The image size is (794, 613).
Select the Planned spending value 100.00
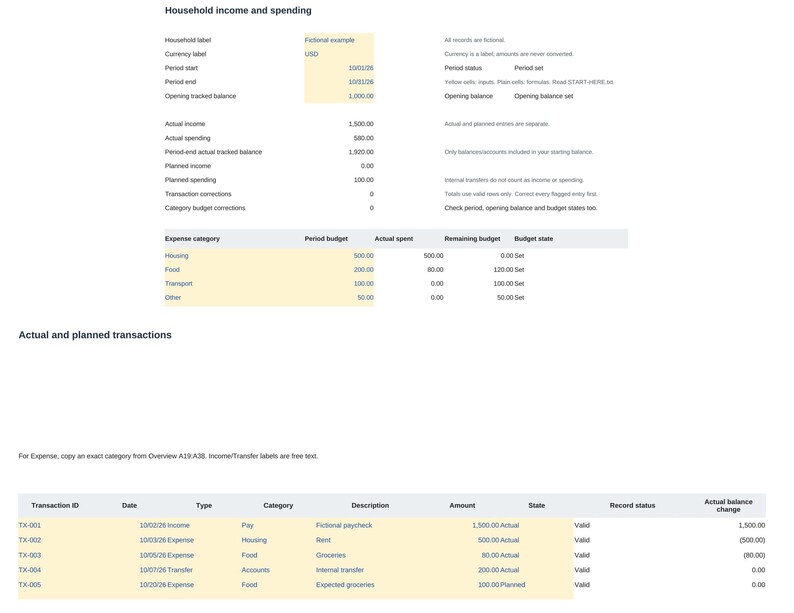coord(364,180)
